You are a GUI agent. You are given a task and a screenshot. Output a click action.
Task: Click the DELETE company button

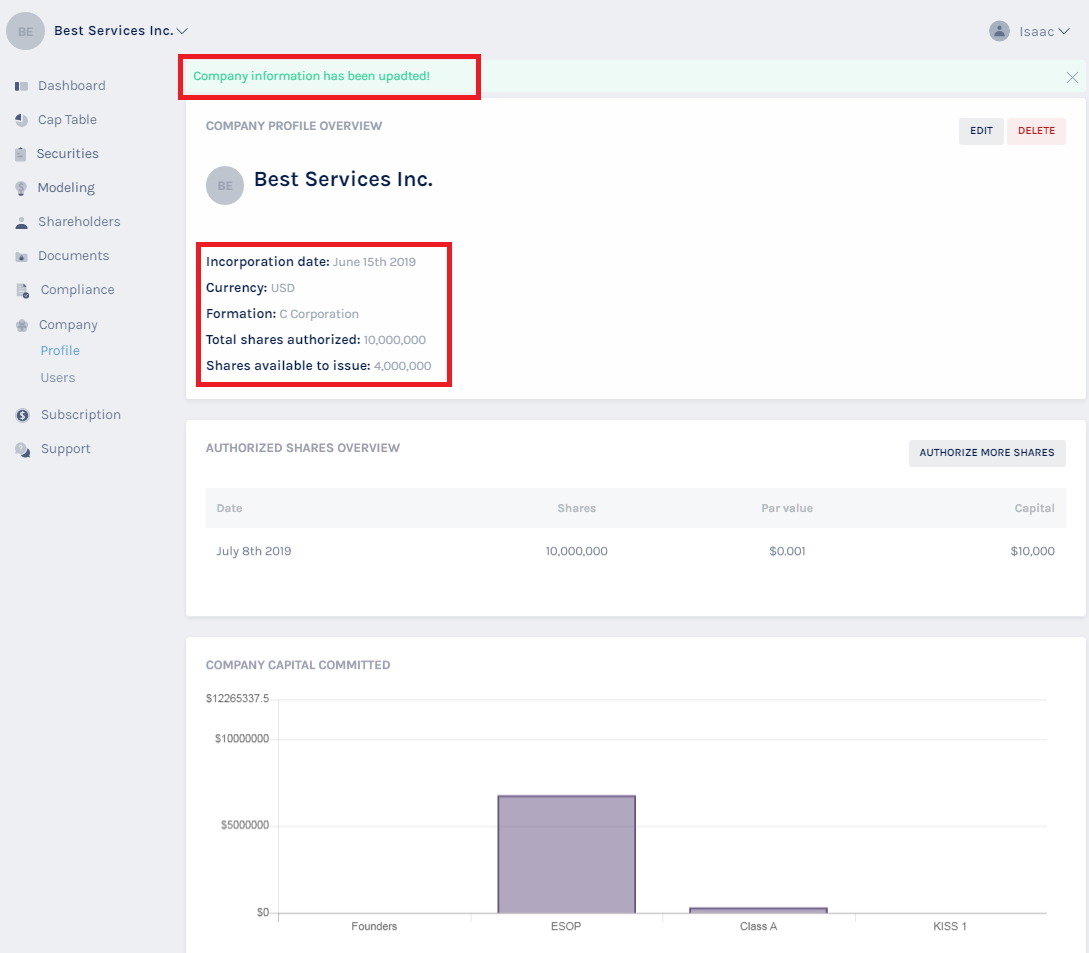pos(1036,131)
